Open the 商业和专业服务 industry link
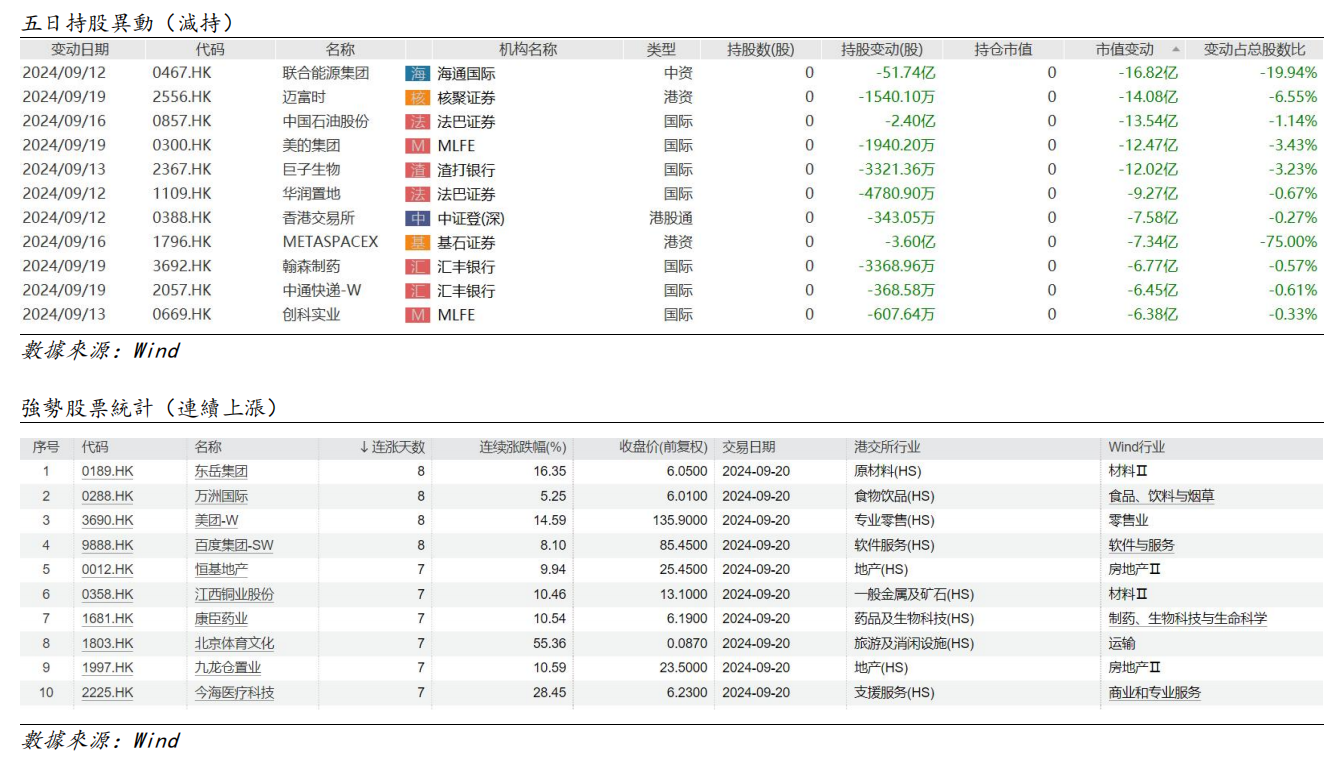Viewport: 1338px width, 769px height. point(1154,692)
